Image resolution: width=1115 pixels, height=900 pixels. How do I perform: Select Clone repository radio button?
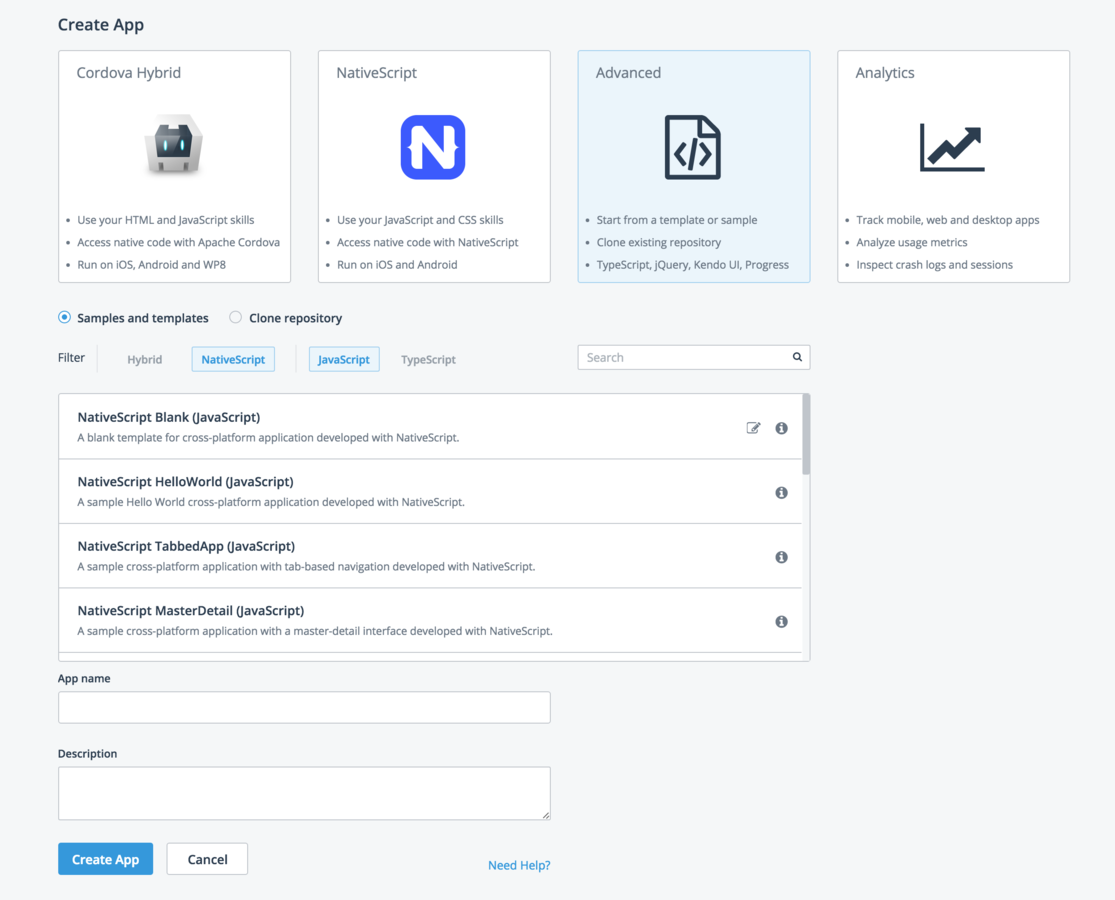click(235, 317)
